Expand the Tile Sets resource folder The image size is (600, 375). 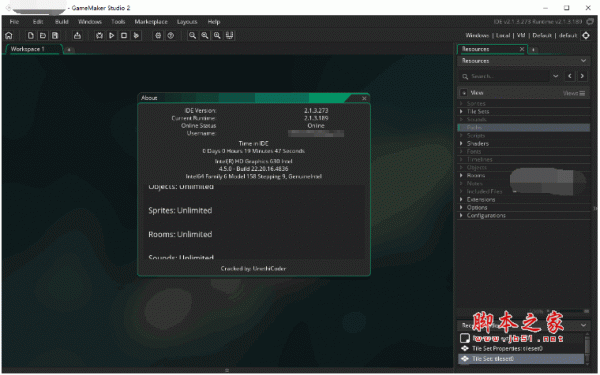(461, 111)
